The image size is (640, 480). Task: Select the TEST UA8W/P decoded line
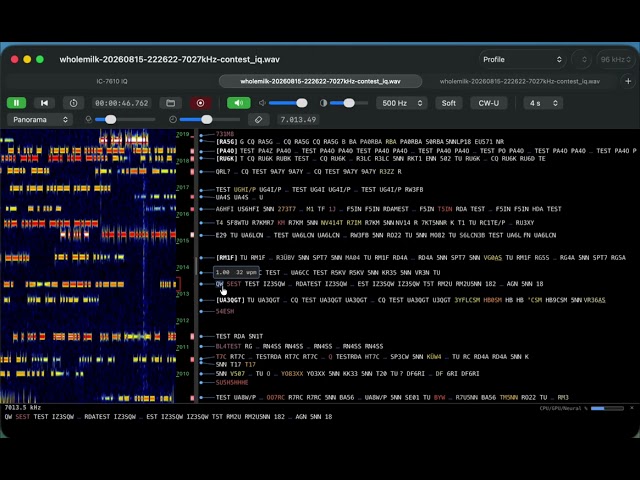392,397
